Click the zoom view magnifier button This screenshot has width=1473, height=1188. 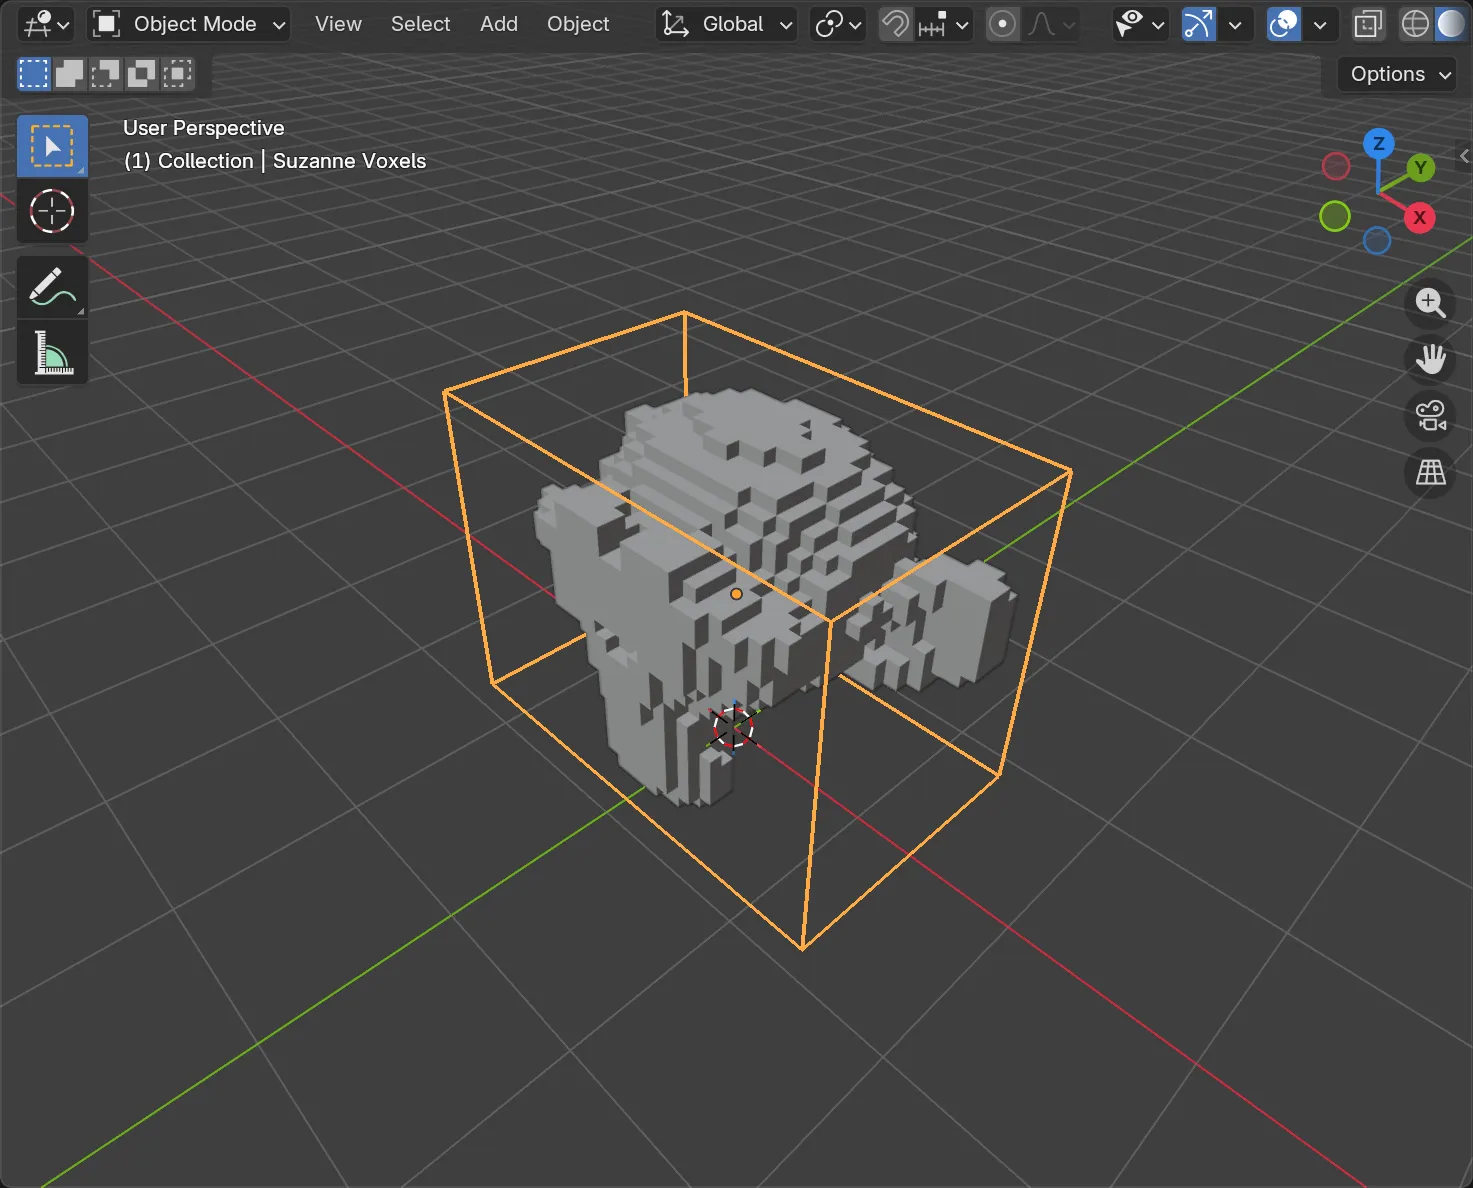(x=1430, y=303)
